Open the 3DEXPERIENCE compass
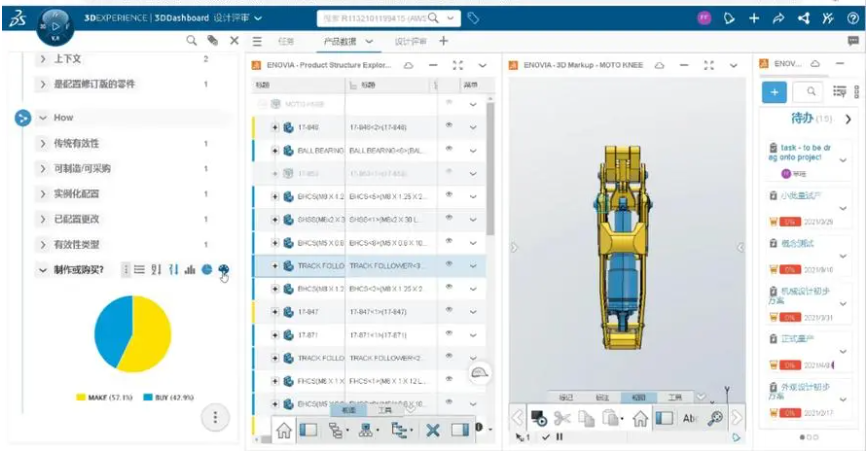The width and height of the screenshot is (867, 461). [x=55, y=26]
